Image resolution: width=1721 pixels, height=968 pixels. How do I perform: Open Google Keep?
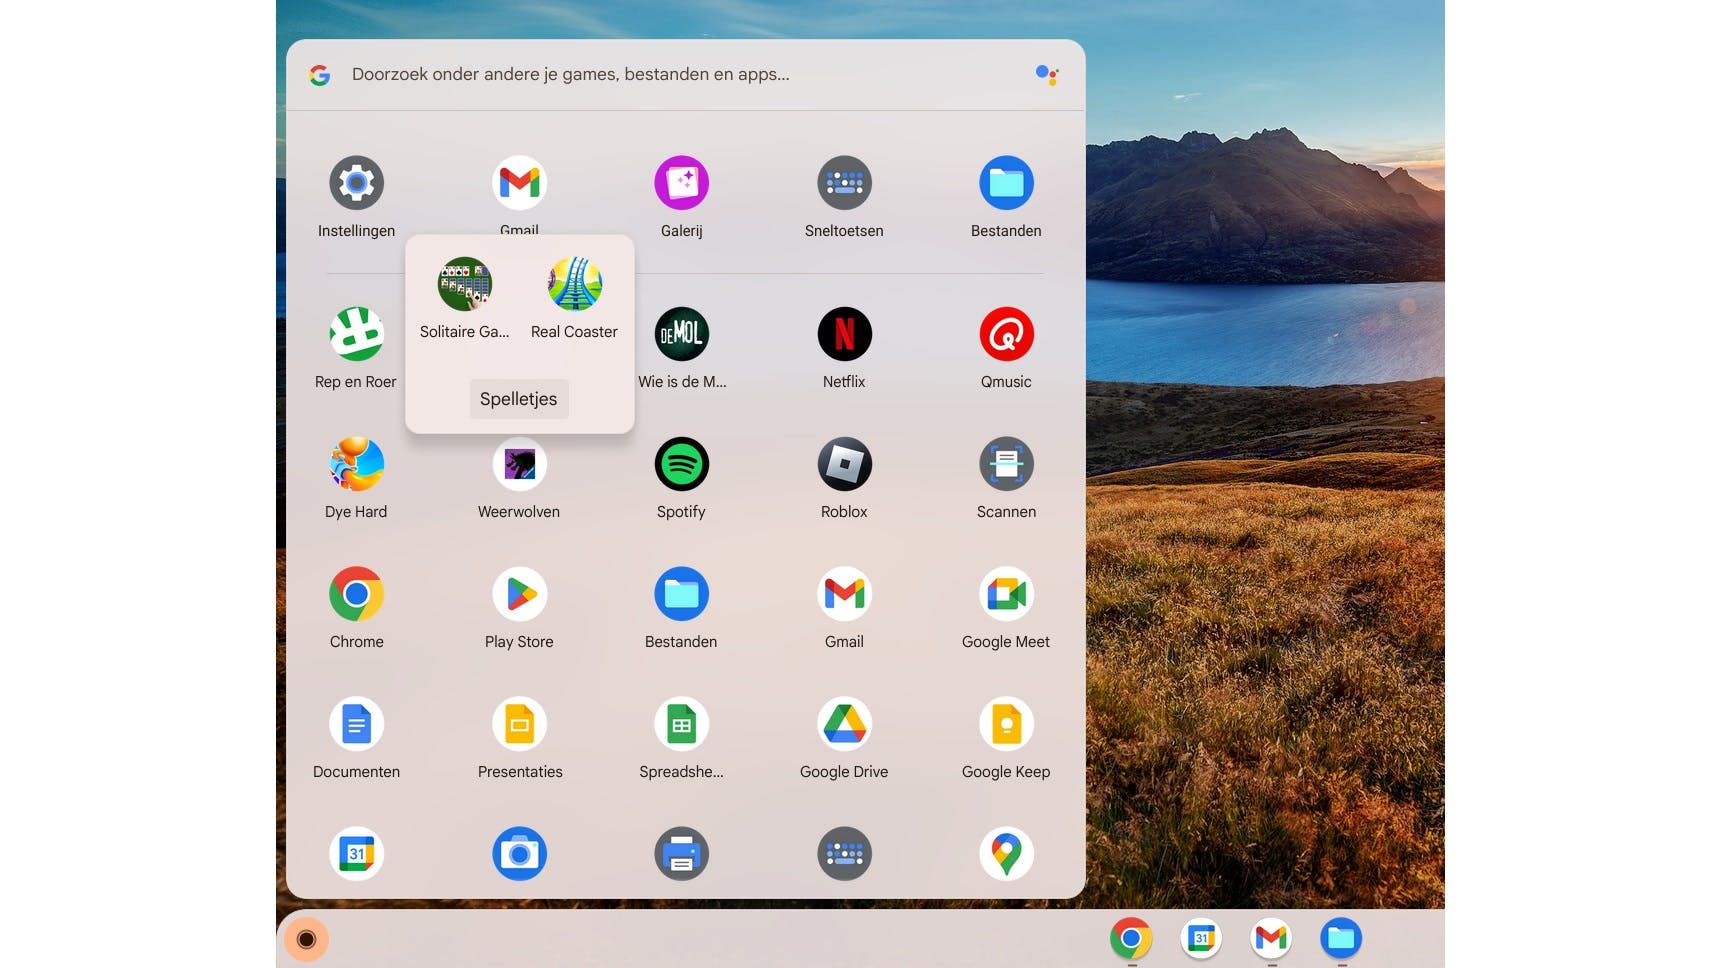click(1006, 724)
